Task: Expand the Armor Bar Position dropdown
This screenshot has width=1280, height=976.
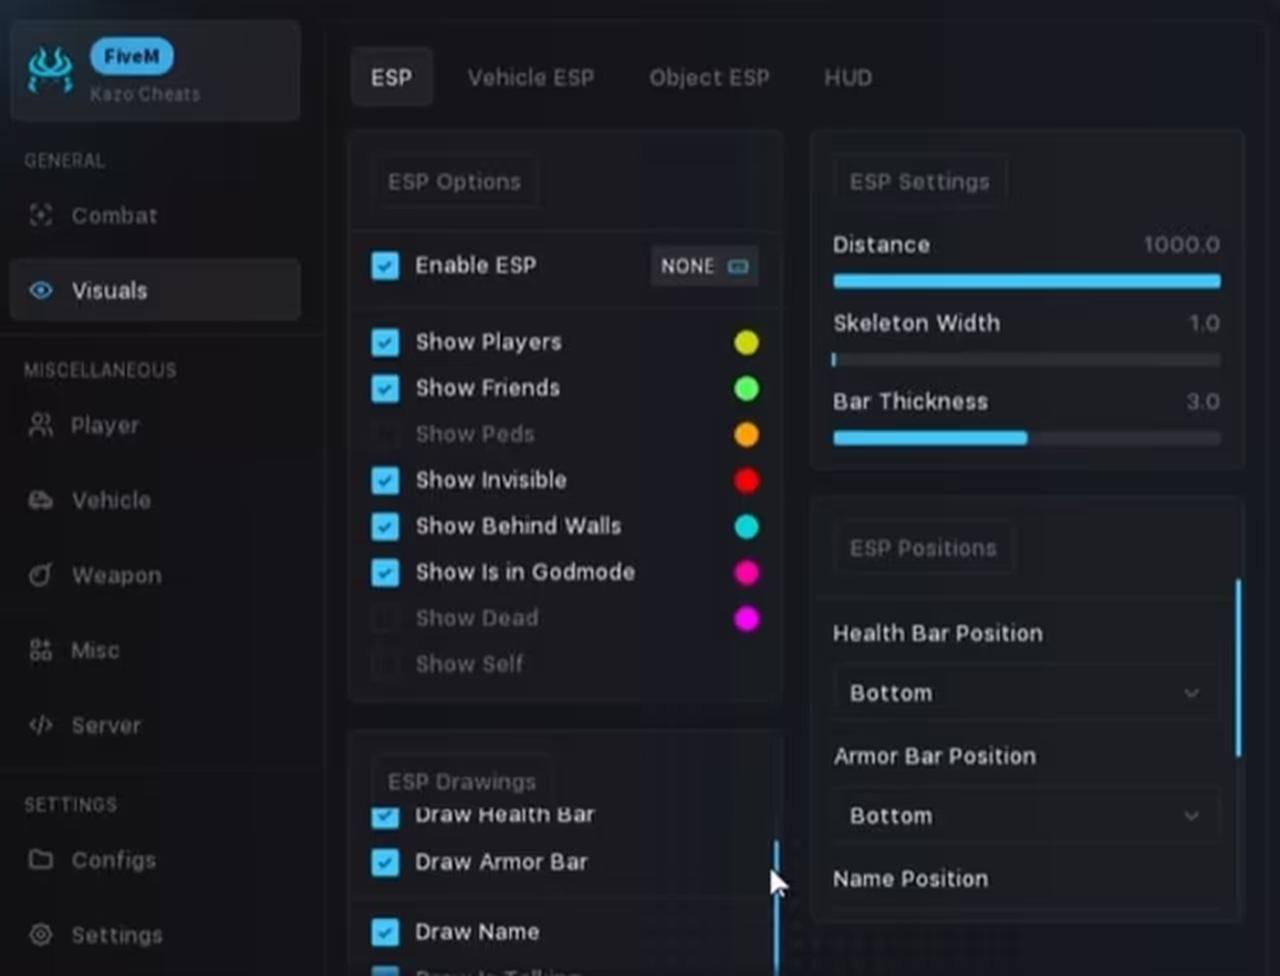Action: point(1025,815)
